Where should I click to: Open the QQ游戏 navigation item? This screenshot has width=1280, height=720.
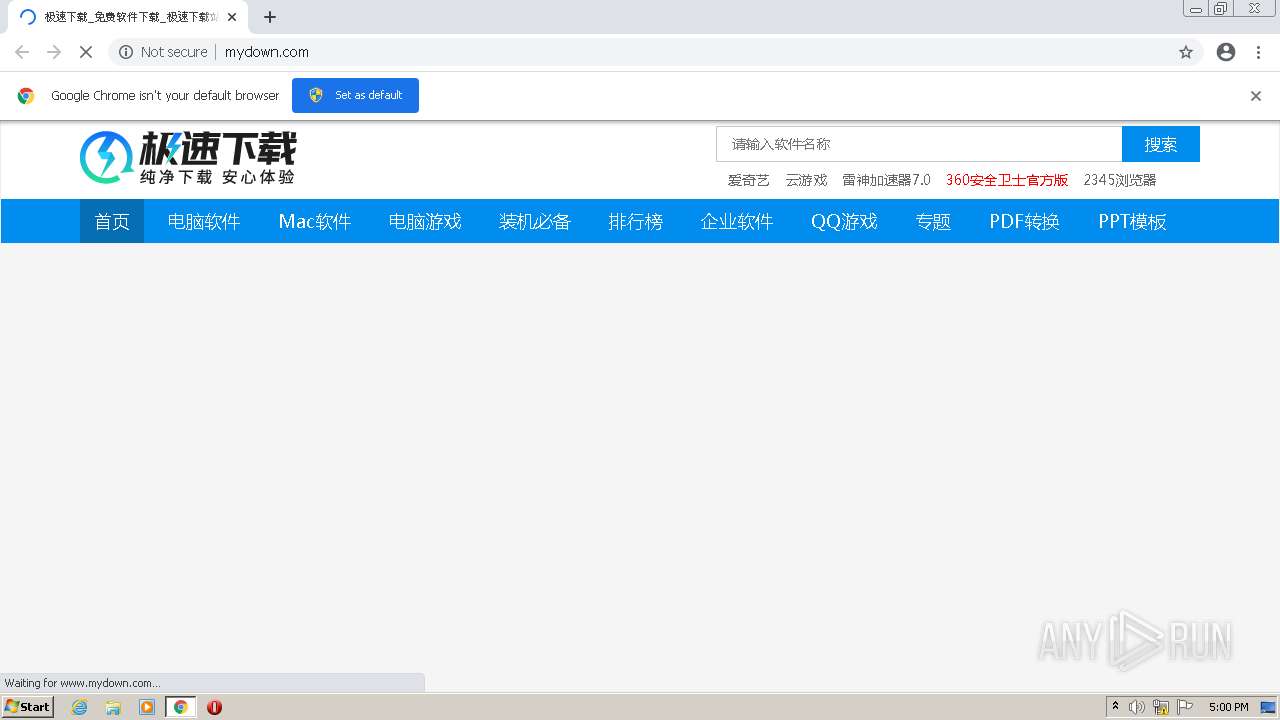coord(844,221)
